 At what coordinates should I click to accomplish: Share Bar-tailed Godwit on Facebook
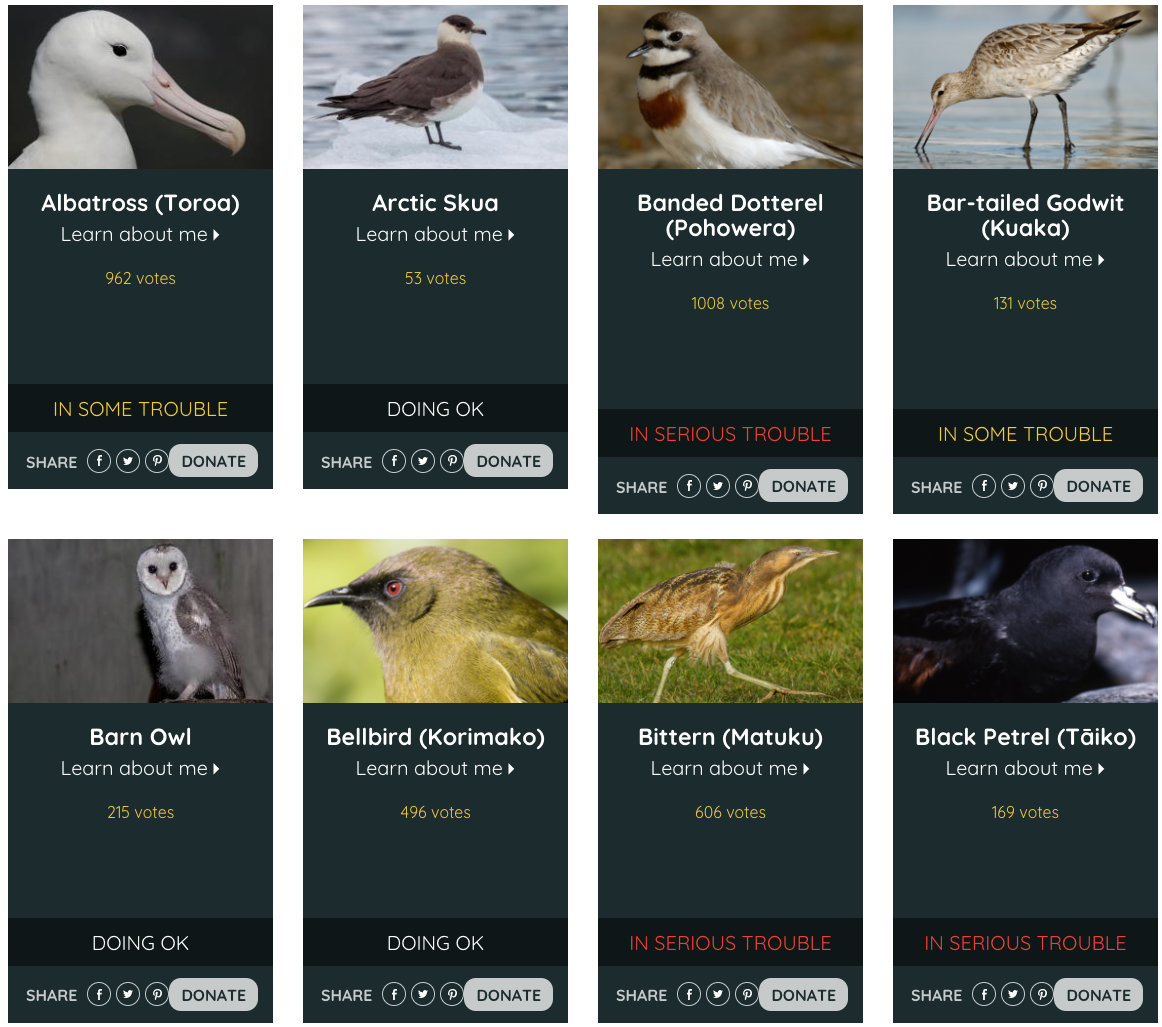click(x=984, y=486)
